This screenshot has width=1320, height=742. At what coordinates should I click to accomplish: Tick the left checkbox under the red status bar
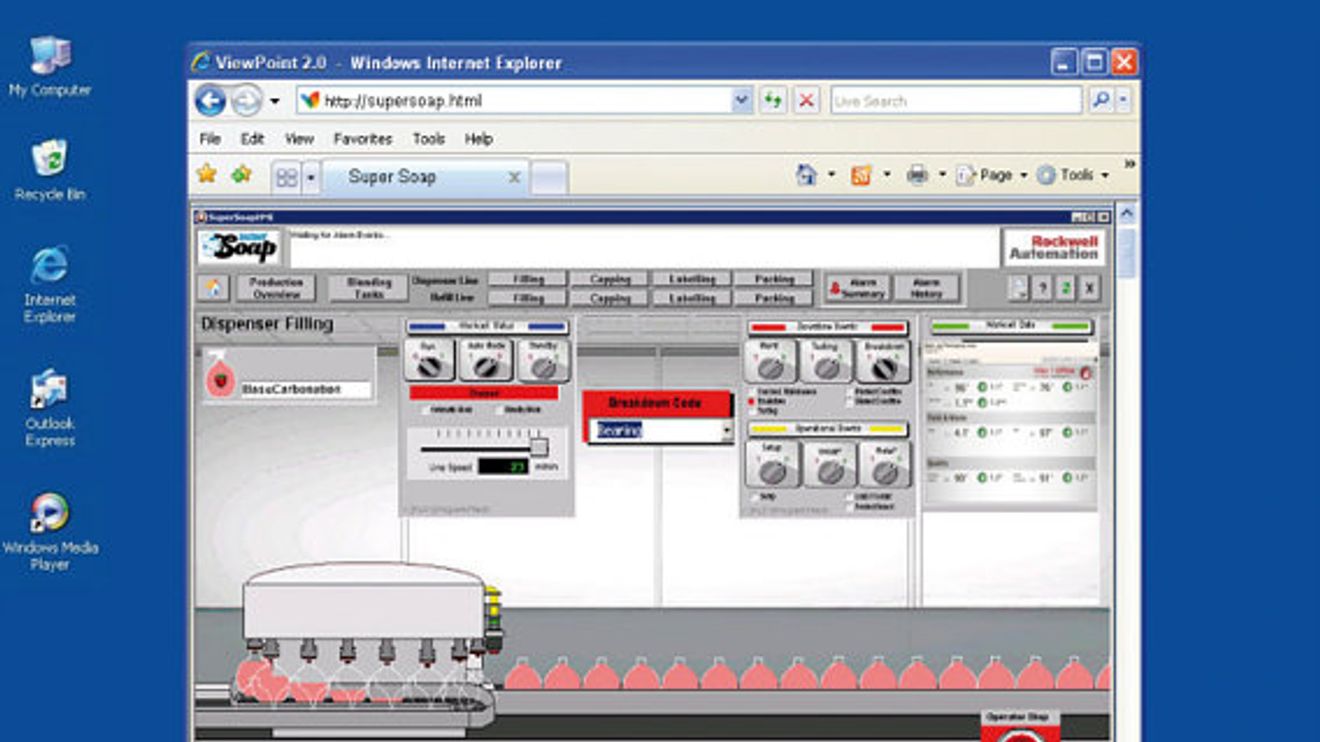click(427, 409)
